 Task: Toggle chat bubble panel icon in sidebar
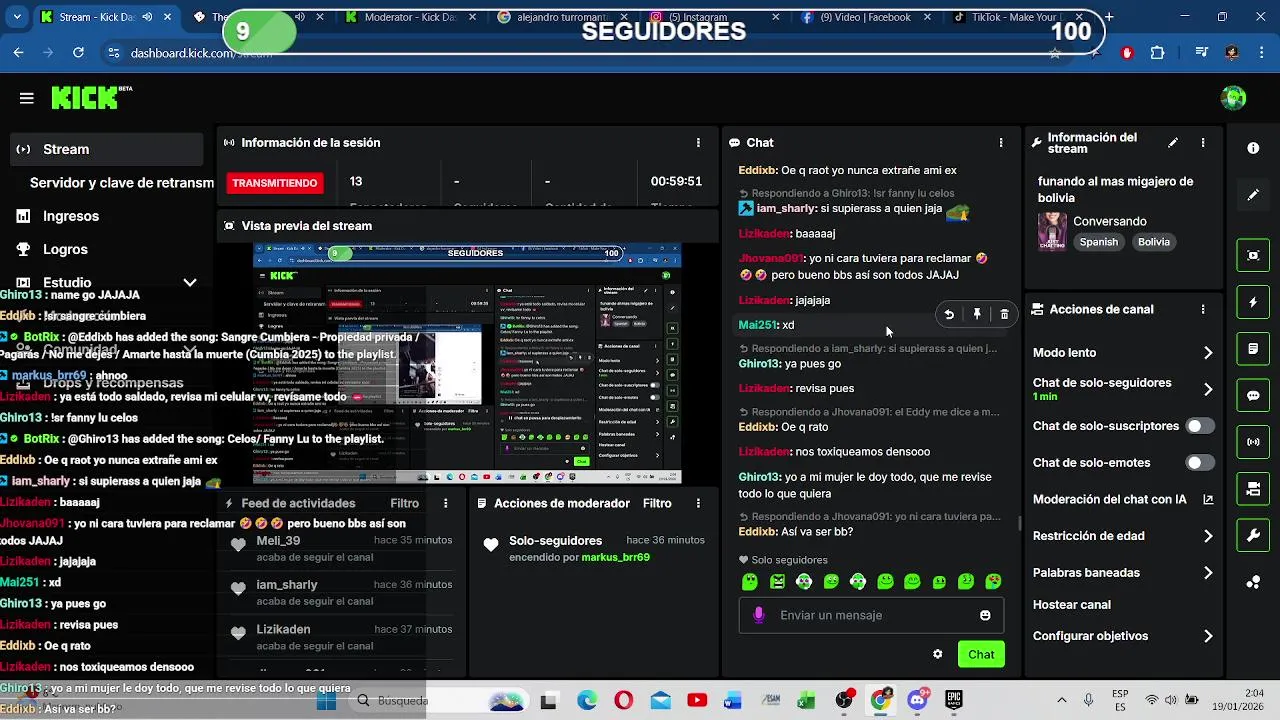click(1253, 396)
